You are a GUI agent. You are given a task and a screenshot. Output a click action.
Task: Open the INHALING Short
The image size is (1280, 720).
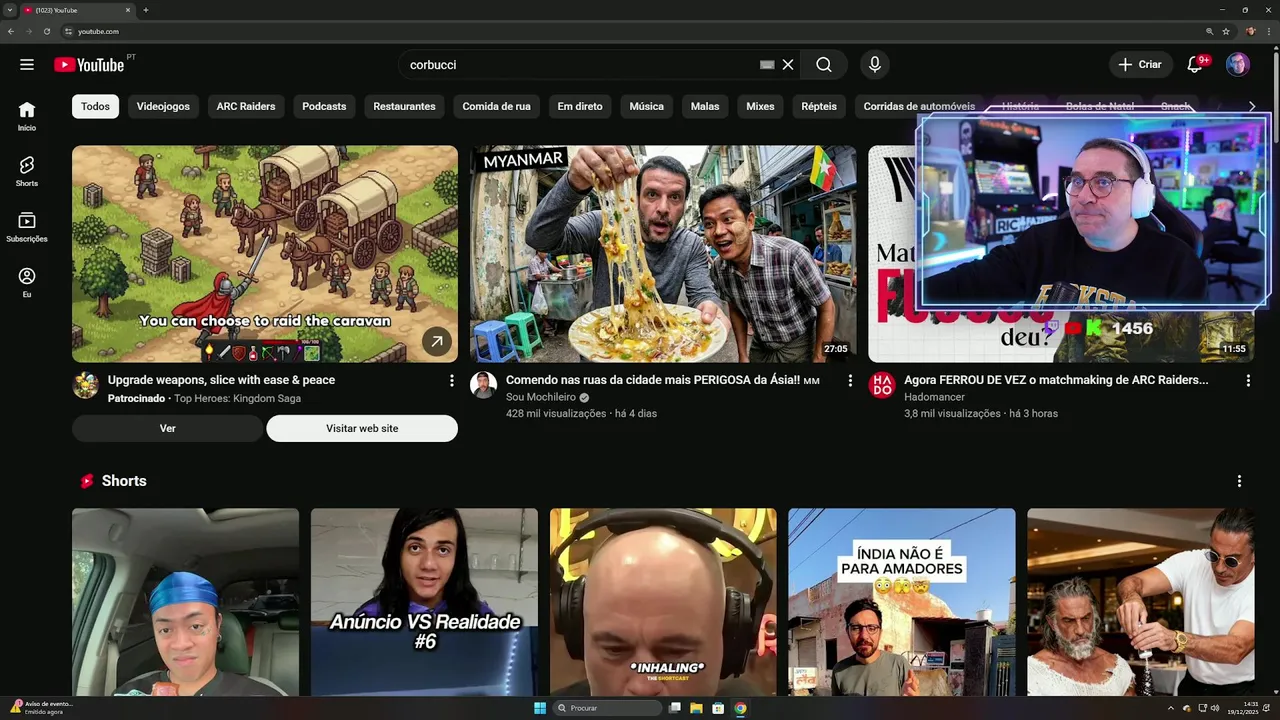click(x=663, y=602)
